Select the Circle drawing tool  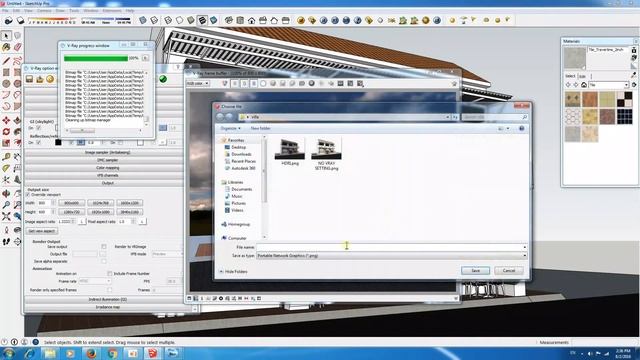pos(6,84)
